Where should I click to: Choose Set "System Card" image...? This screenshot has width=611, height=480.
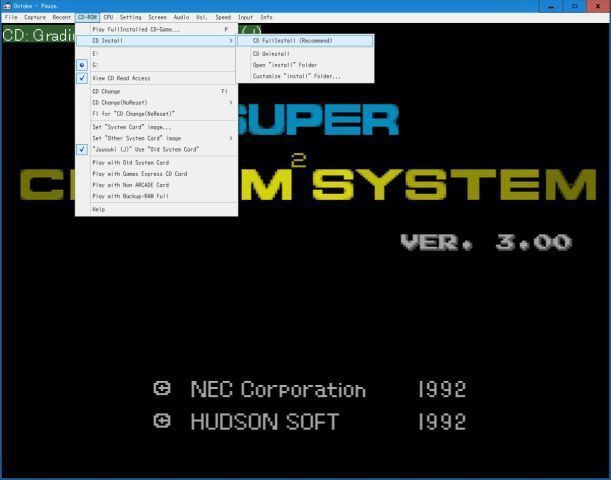(x=157, y=127)
